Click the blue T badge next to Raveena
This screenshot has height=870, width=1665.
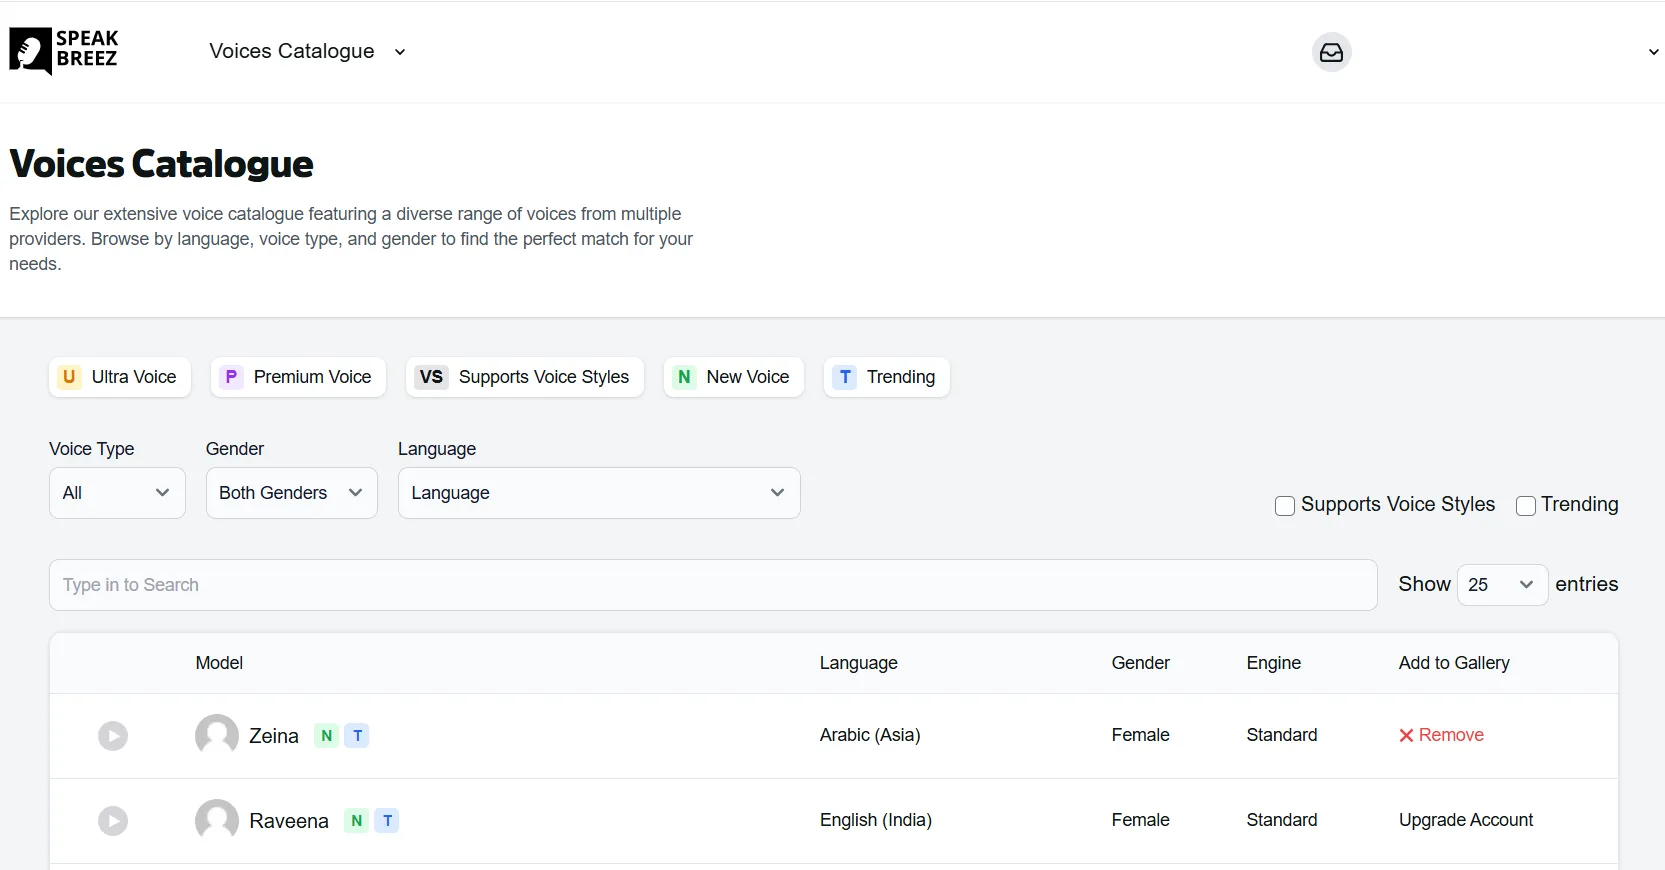tap(387, 821)
